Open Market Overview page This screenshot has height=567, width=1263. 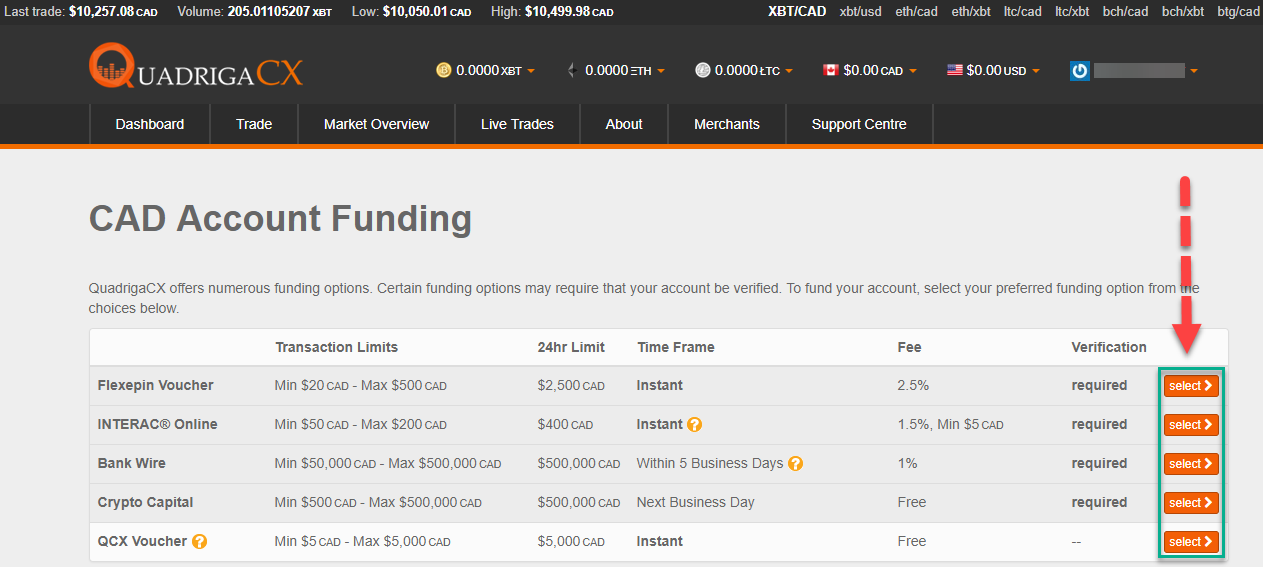pos(376,124)
